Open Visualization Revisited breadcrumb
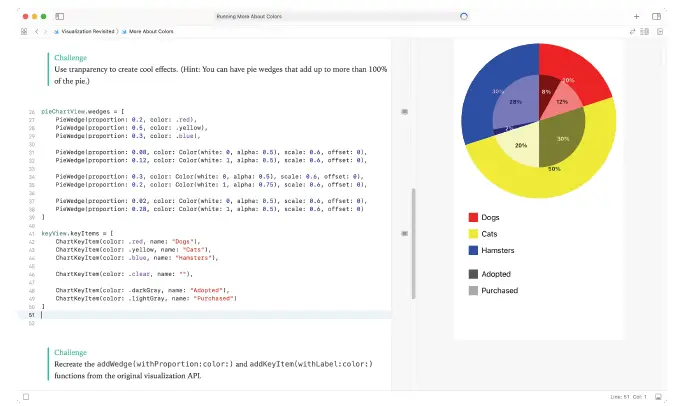Viewport: 675px width, 406px height. pos(88,31)
